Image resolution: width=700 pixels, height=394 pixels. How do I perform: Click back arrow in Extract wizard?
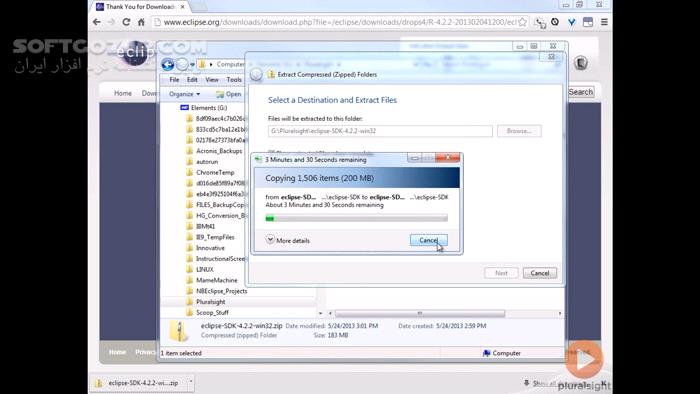256,75
